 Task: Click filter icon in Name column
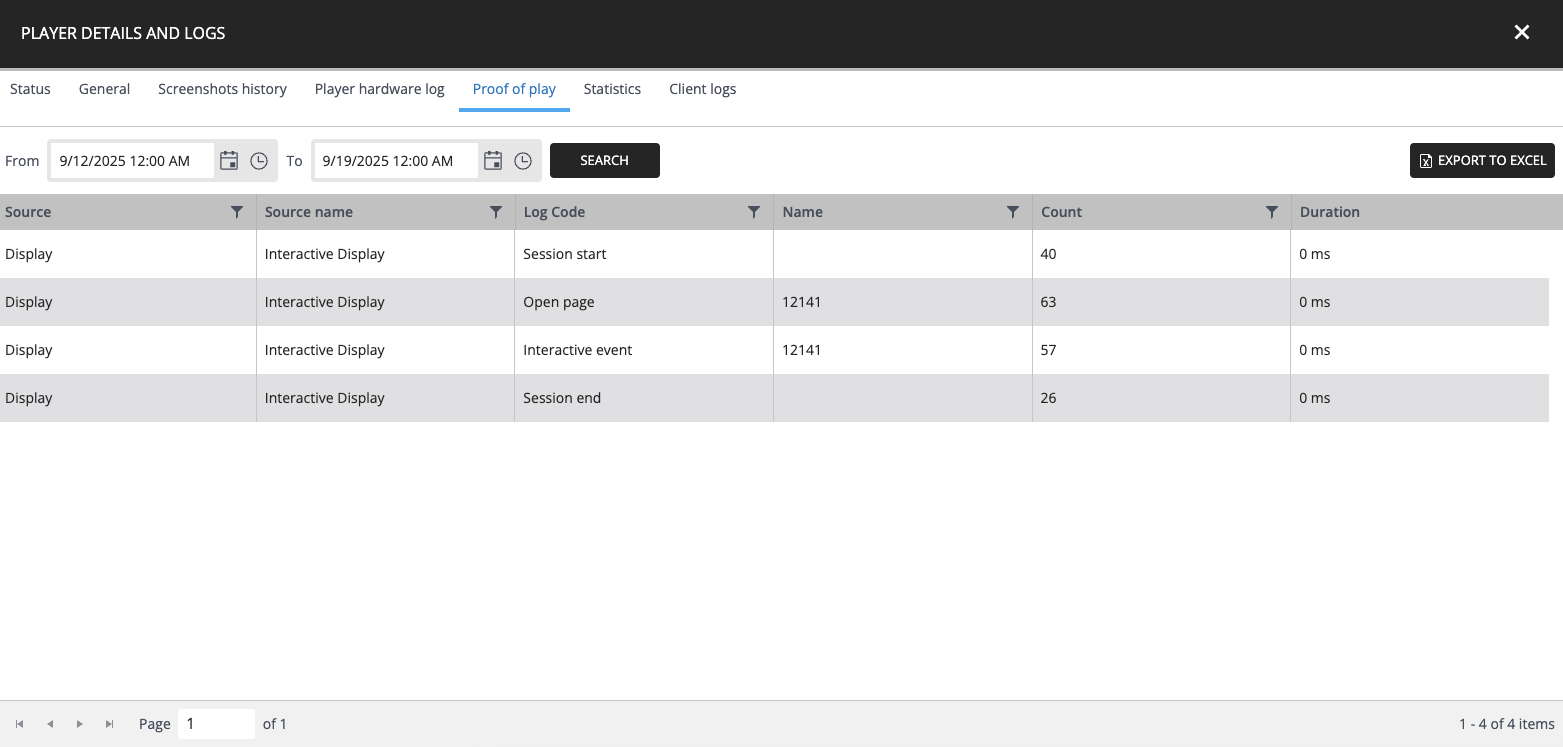click(x=1013, y=212)
